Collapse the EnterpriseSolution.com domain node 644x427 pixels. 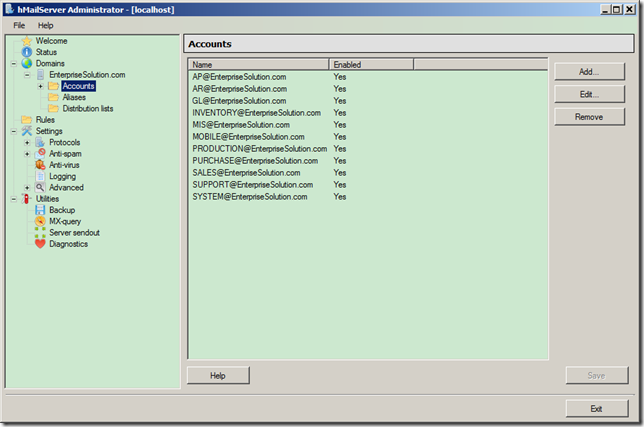27,75
